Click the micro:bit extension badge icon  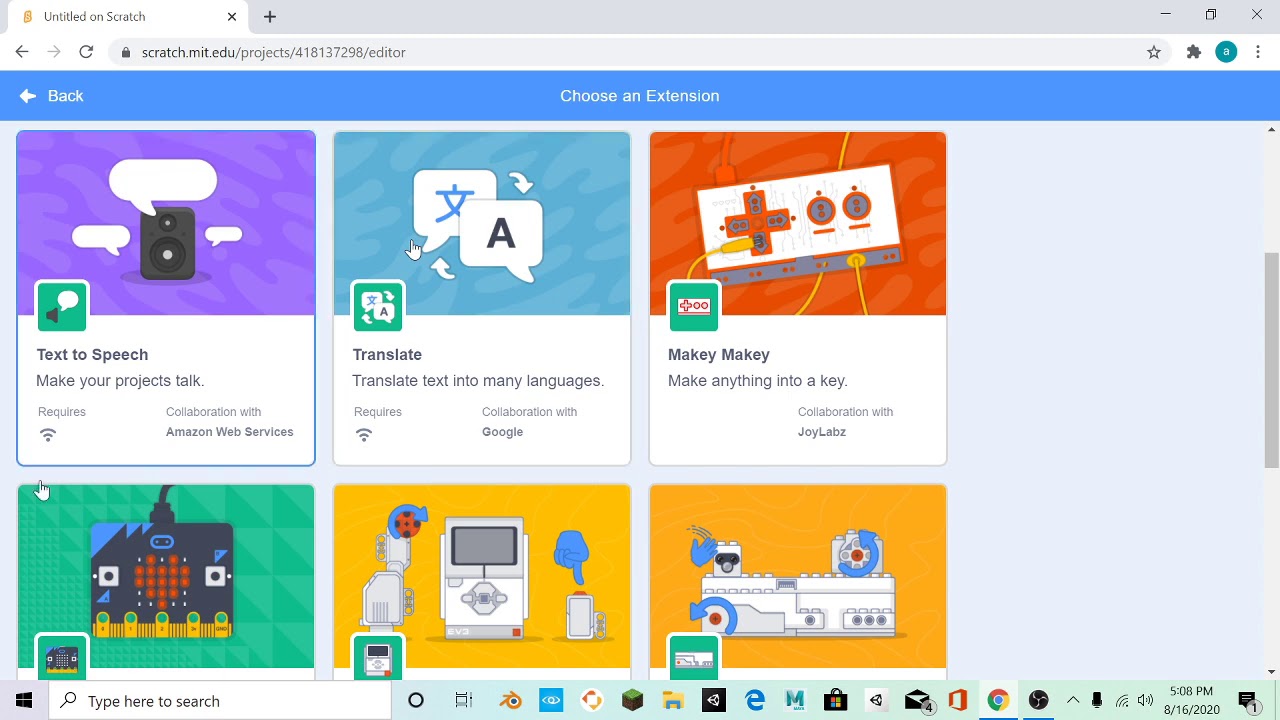[x=62, y=657]
